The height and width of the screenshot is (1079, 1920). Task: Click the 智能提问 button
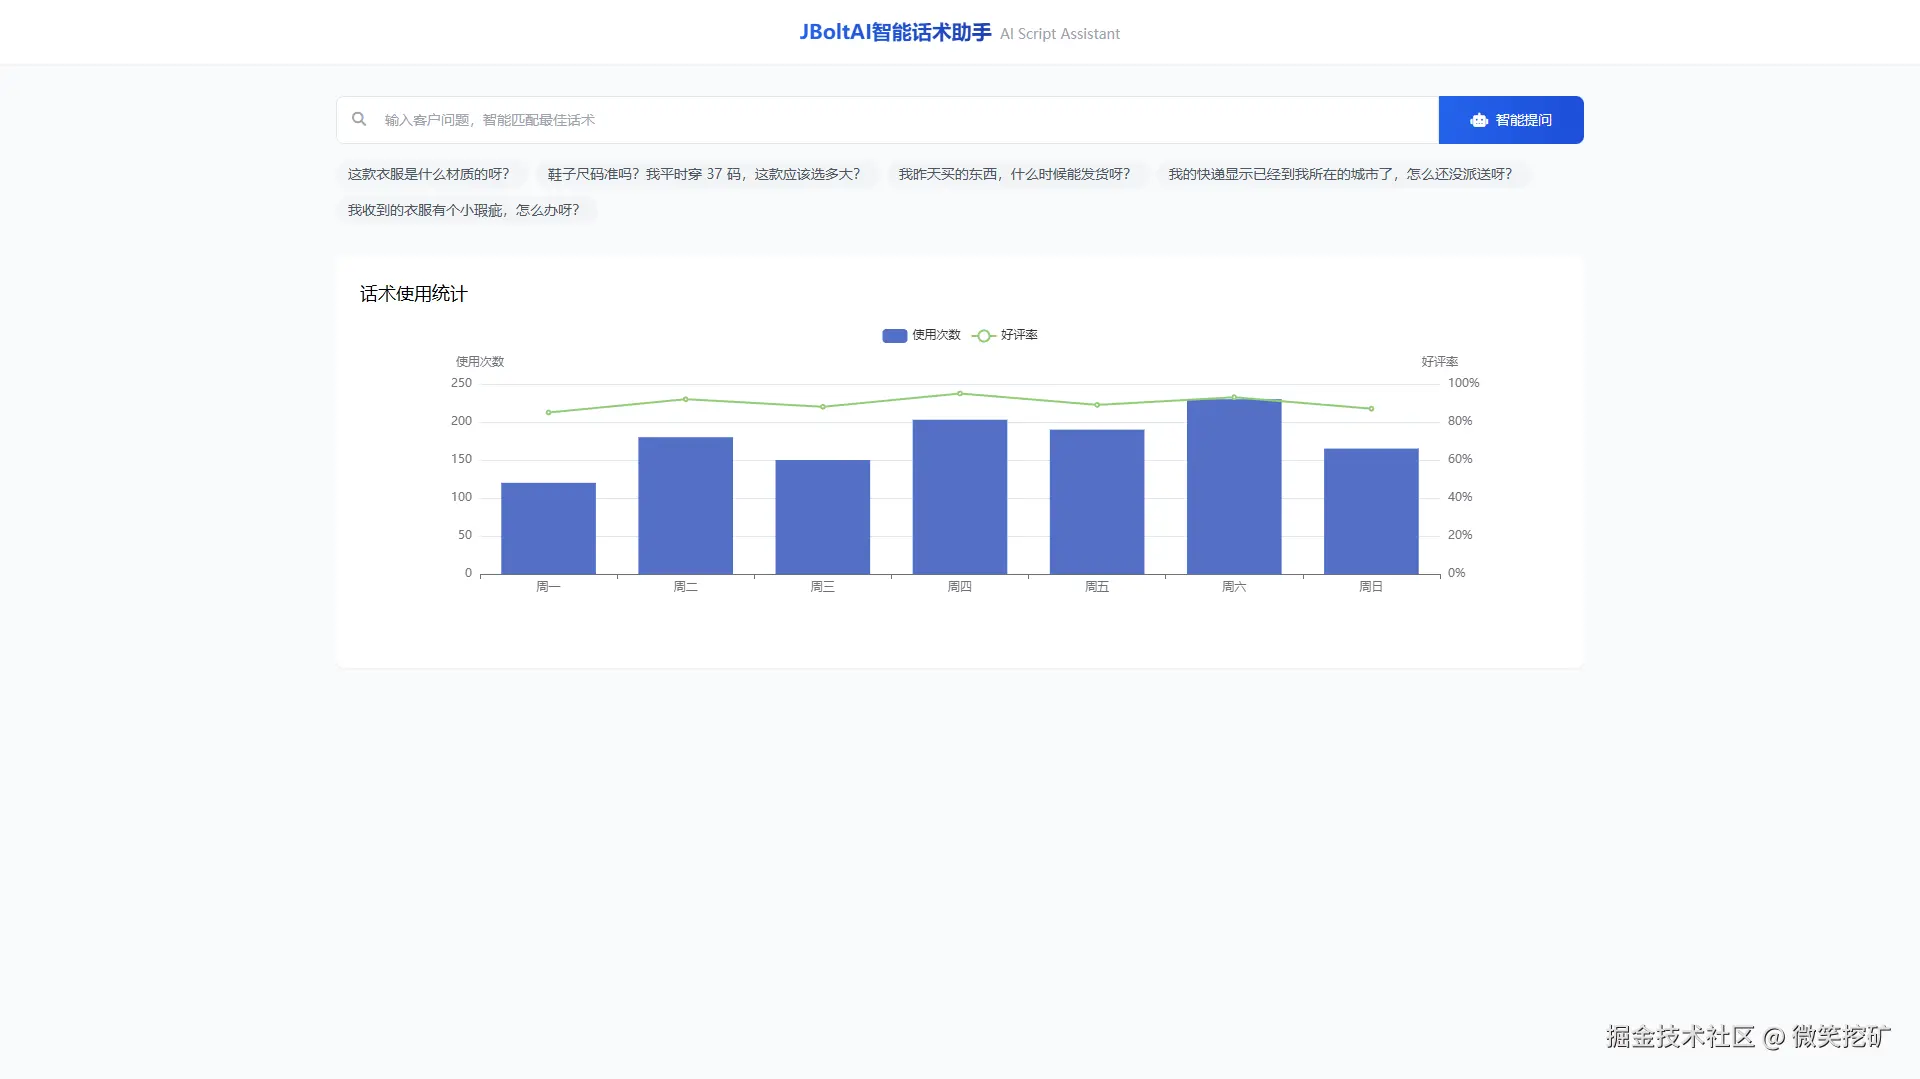coord(1511,120)
